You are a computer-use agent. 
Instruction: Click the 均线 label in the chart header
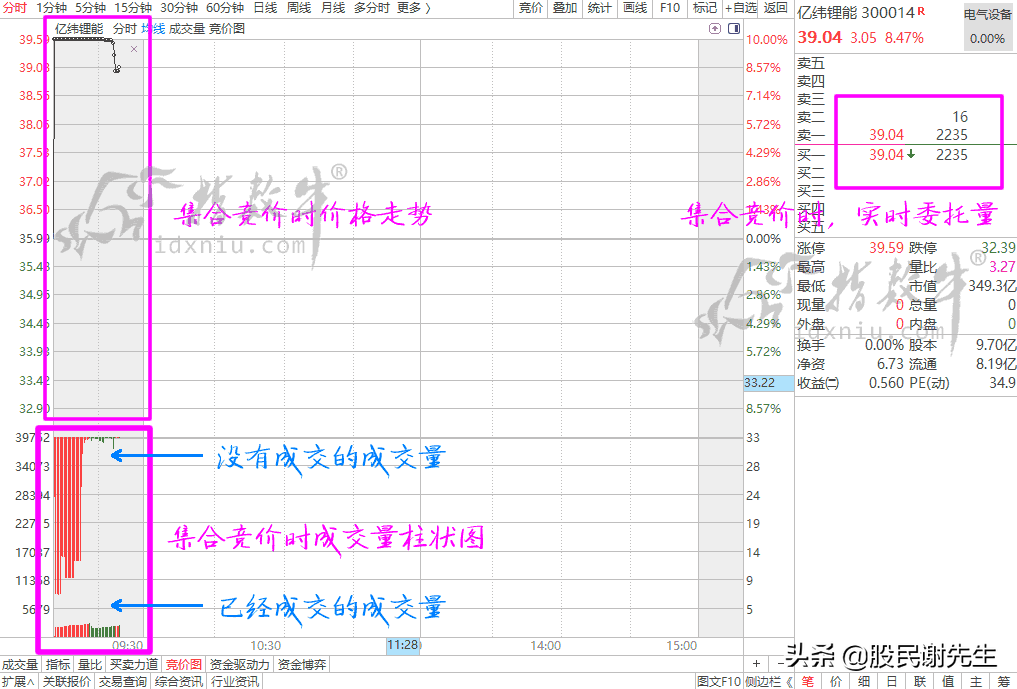(153, 29)
